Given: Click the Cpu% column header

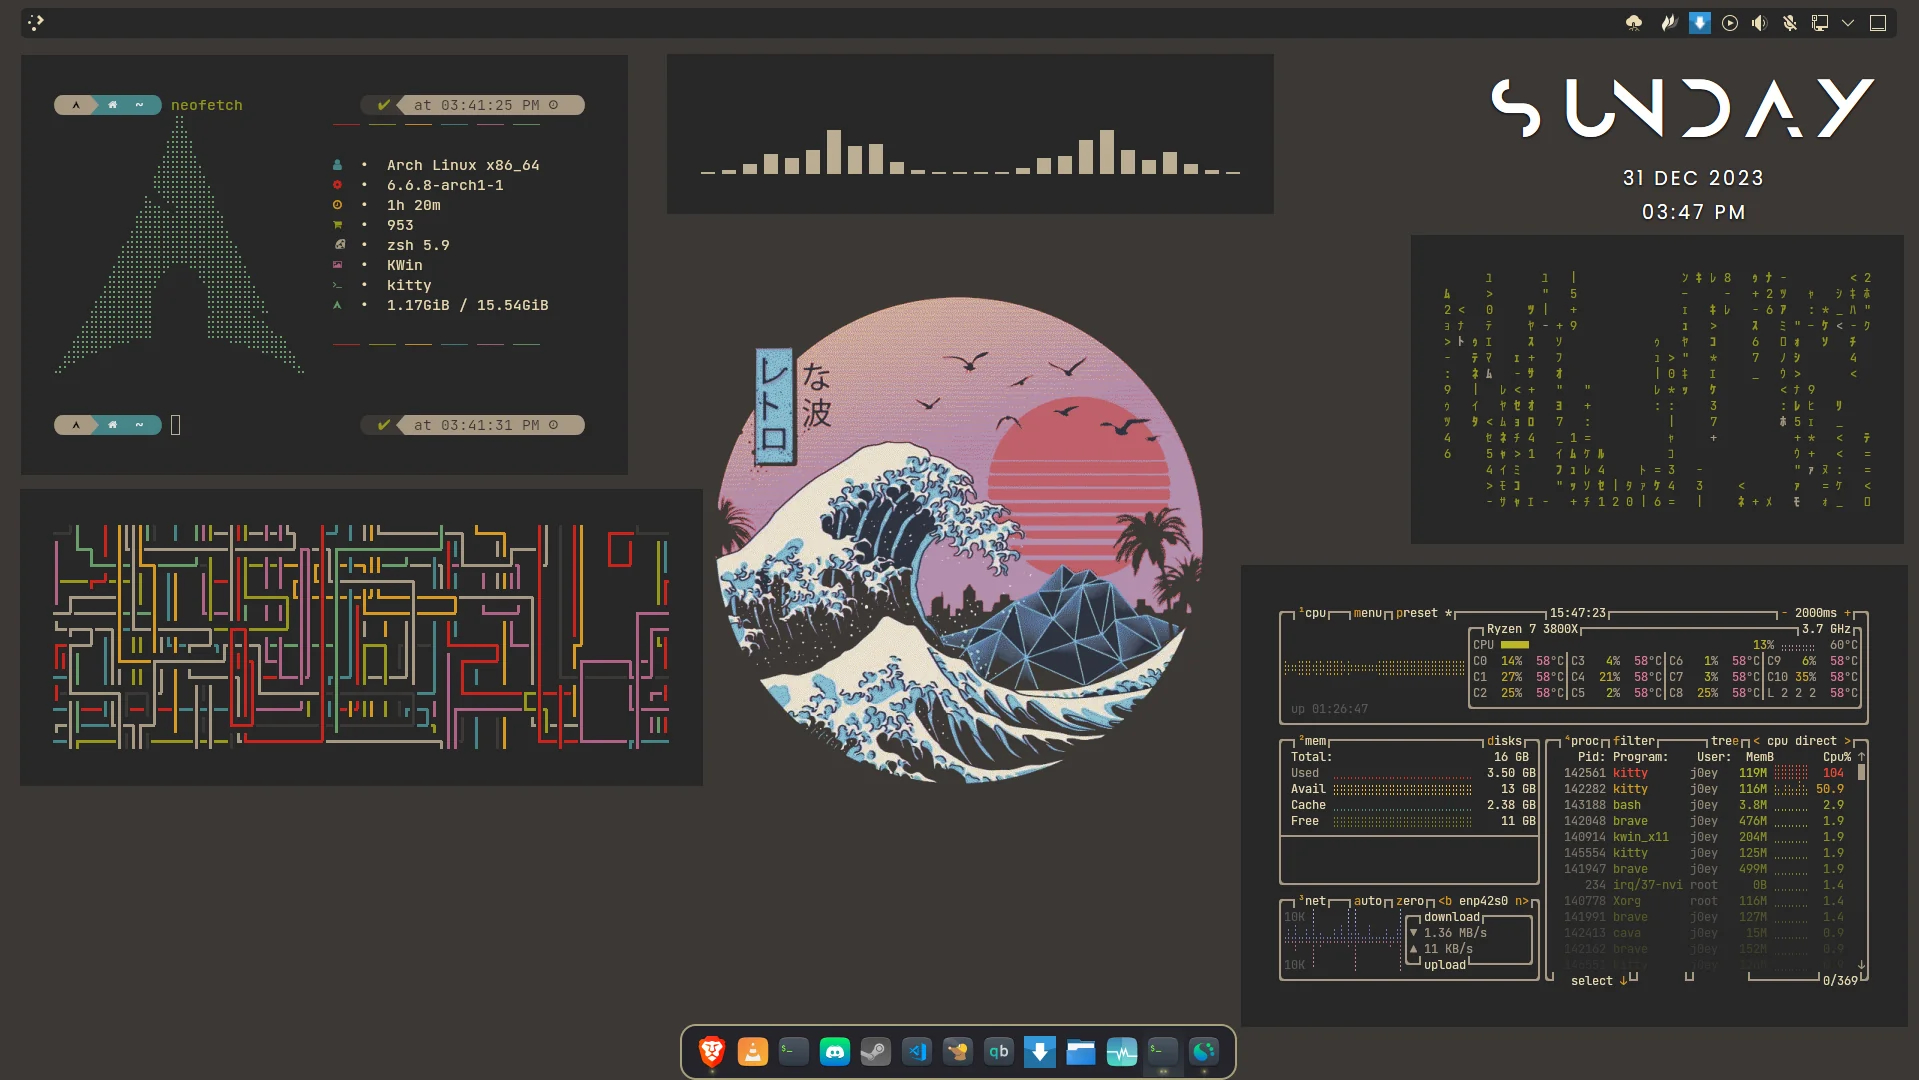Looking at the screenshot, I should click(1837, 757).
